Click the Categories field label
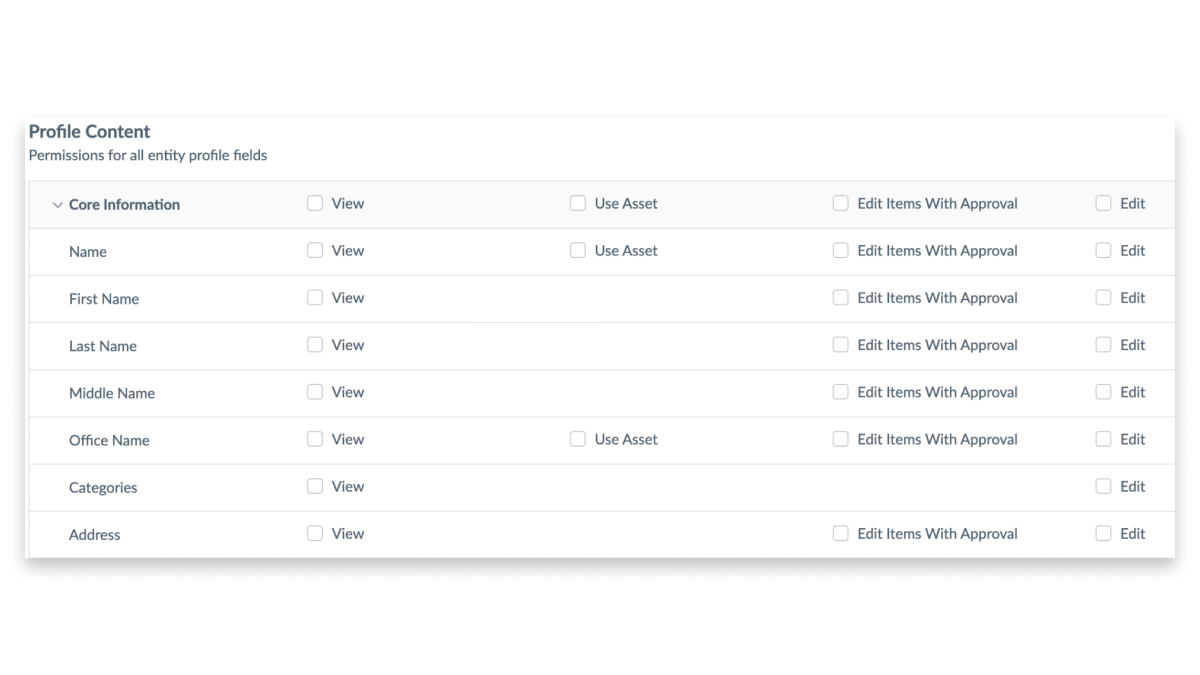This screenshot has width=1200, height=675. (103, 488)
